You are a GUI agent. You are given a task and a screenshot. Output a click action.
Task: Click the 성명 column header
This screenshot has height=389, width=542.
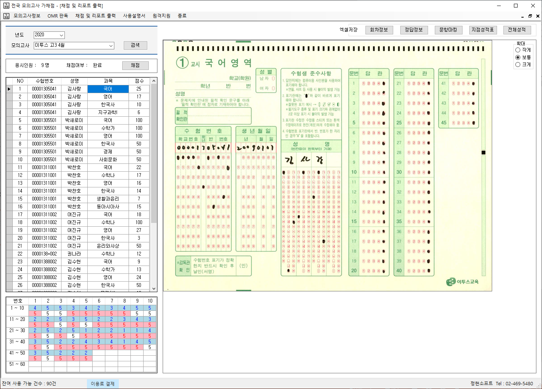click(x=74, y=81)
